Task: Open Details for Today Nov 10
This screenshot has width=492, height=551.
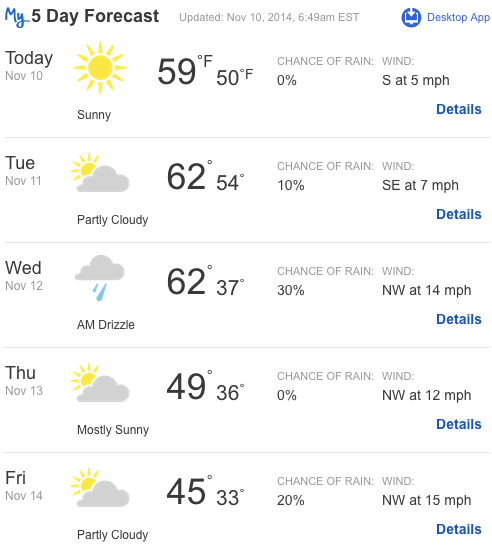Action: pos(459,109)
